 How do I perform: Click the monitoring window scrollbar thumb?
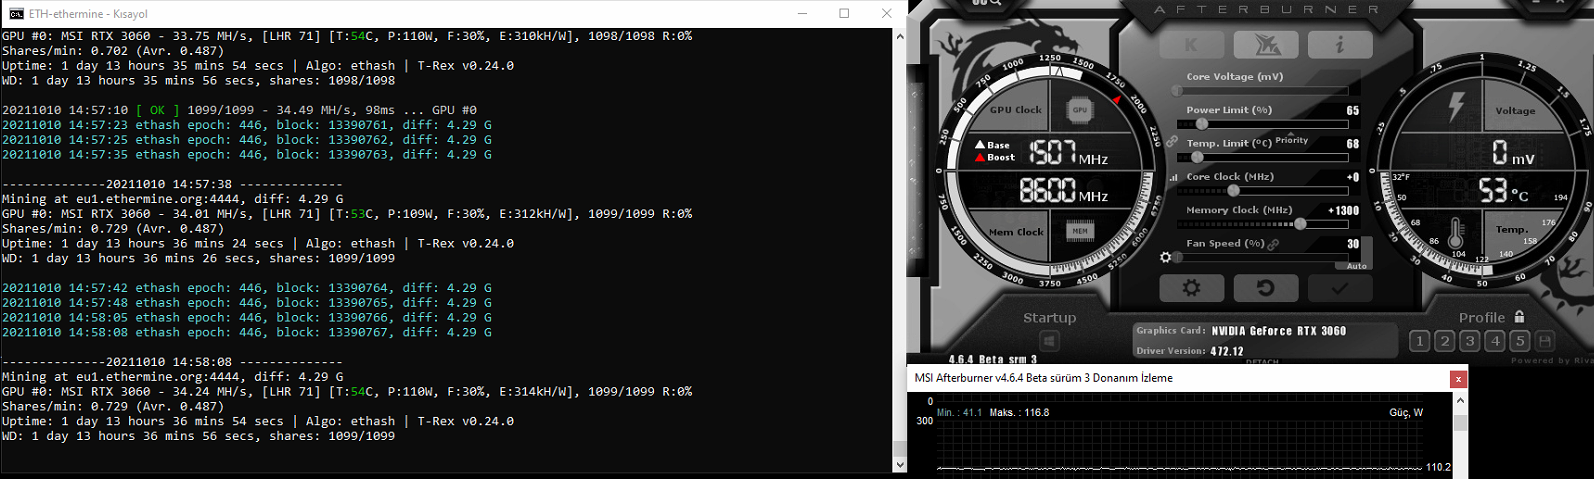[x=1460, y=423]
